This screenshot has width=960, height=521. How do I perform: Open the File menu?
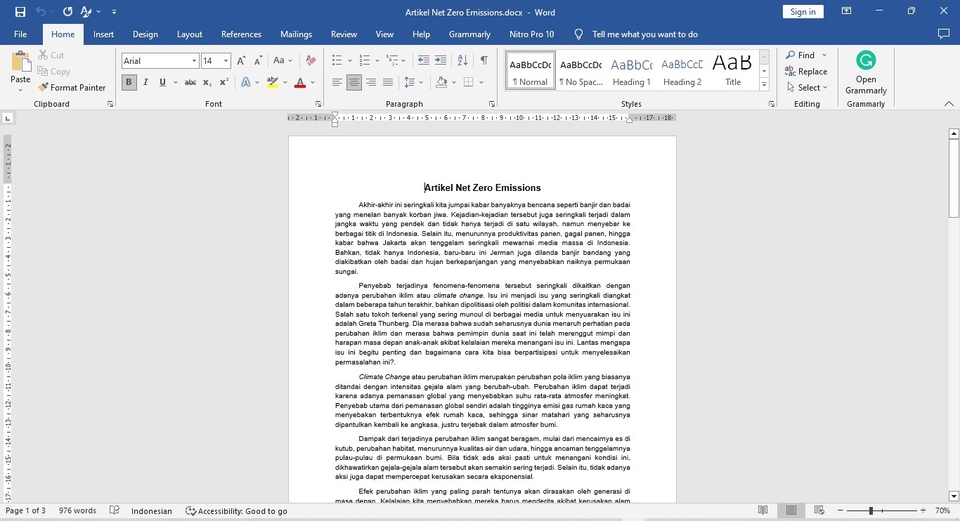coord(20,34)
